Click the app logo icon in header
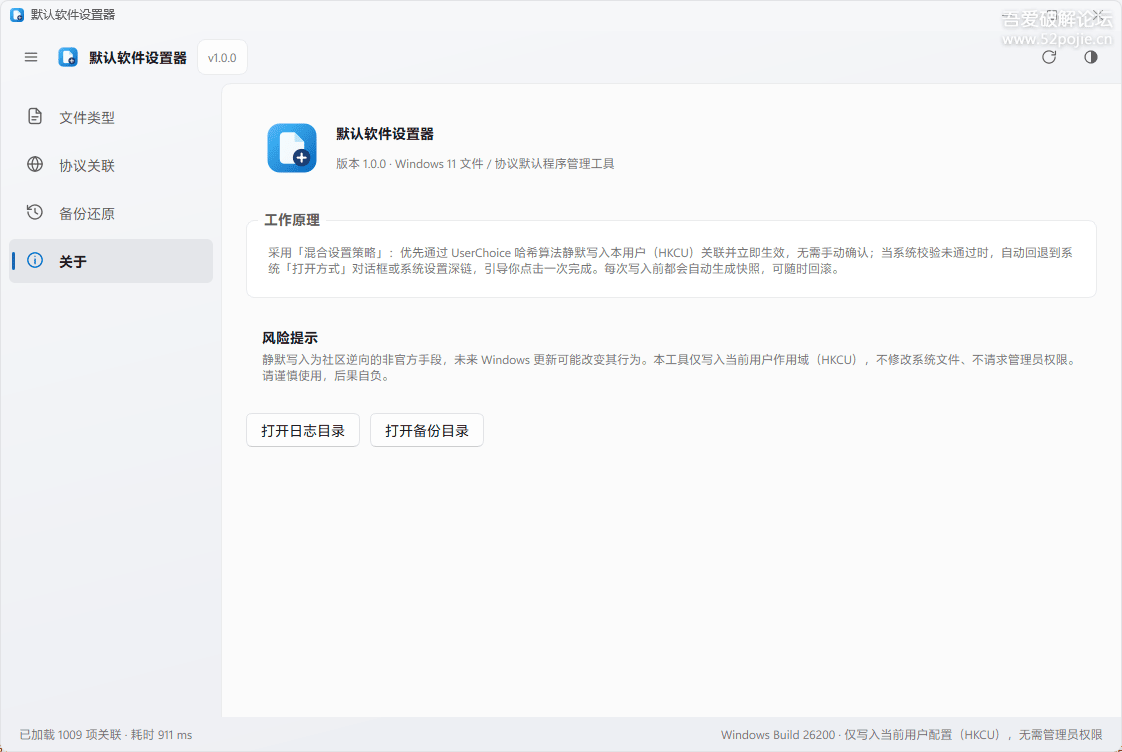The width and height of the screenshot is (1122, 752). (x=68, y=57)
